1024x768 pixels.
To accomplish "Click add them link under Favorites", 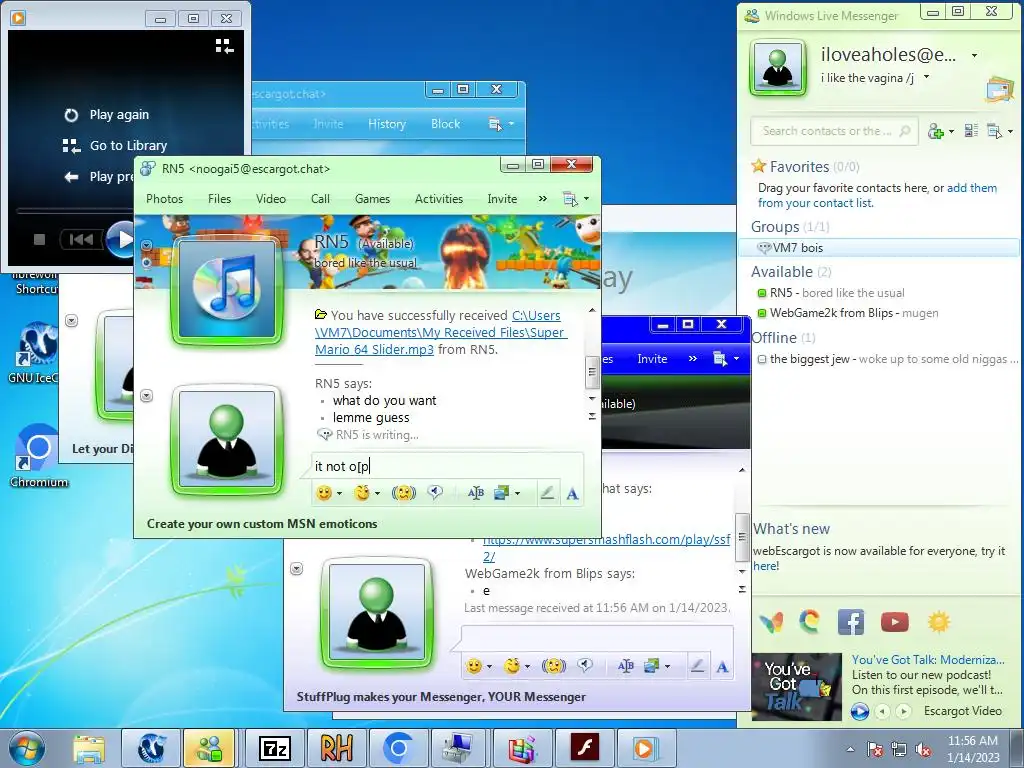I will click(972, 188).
